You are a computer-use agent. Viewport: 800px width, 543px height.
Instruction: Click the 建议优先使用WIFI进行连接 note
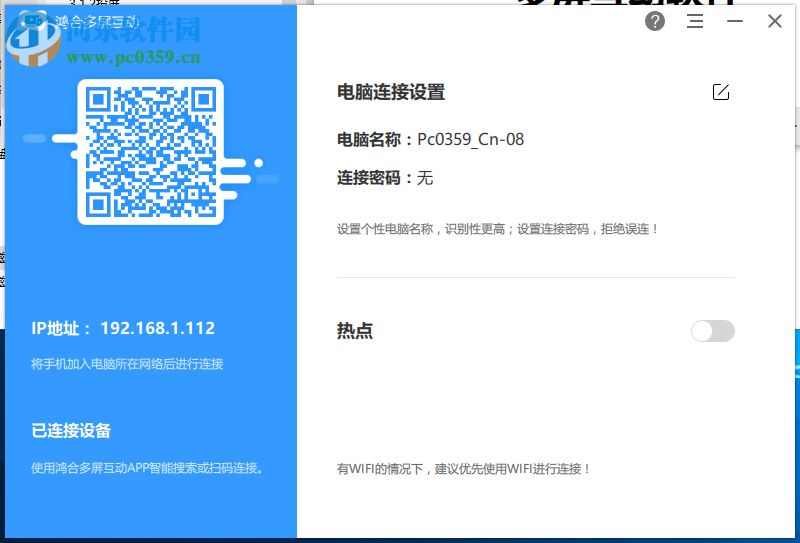point(513,469)
